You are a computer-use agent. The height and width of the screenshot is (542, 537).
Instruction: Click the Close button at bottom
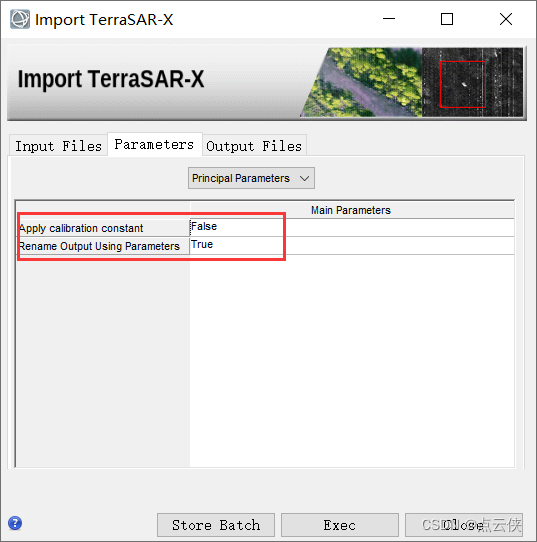pyautogui.click(x=464, y=525)
